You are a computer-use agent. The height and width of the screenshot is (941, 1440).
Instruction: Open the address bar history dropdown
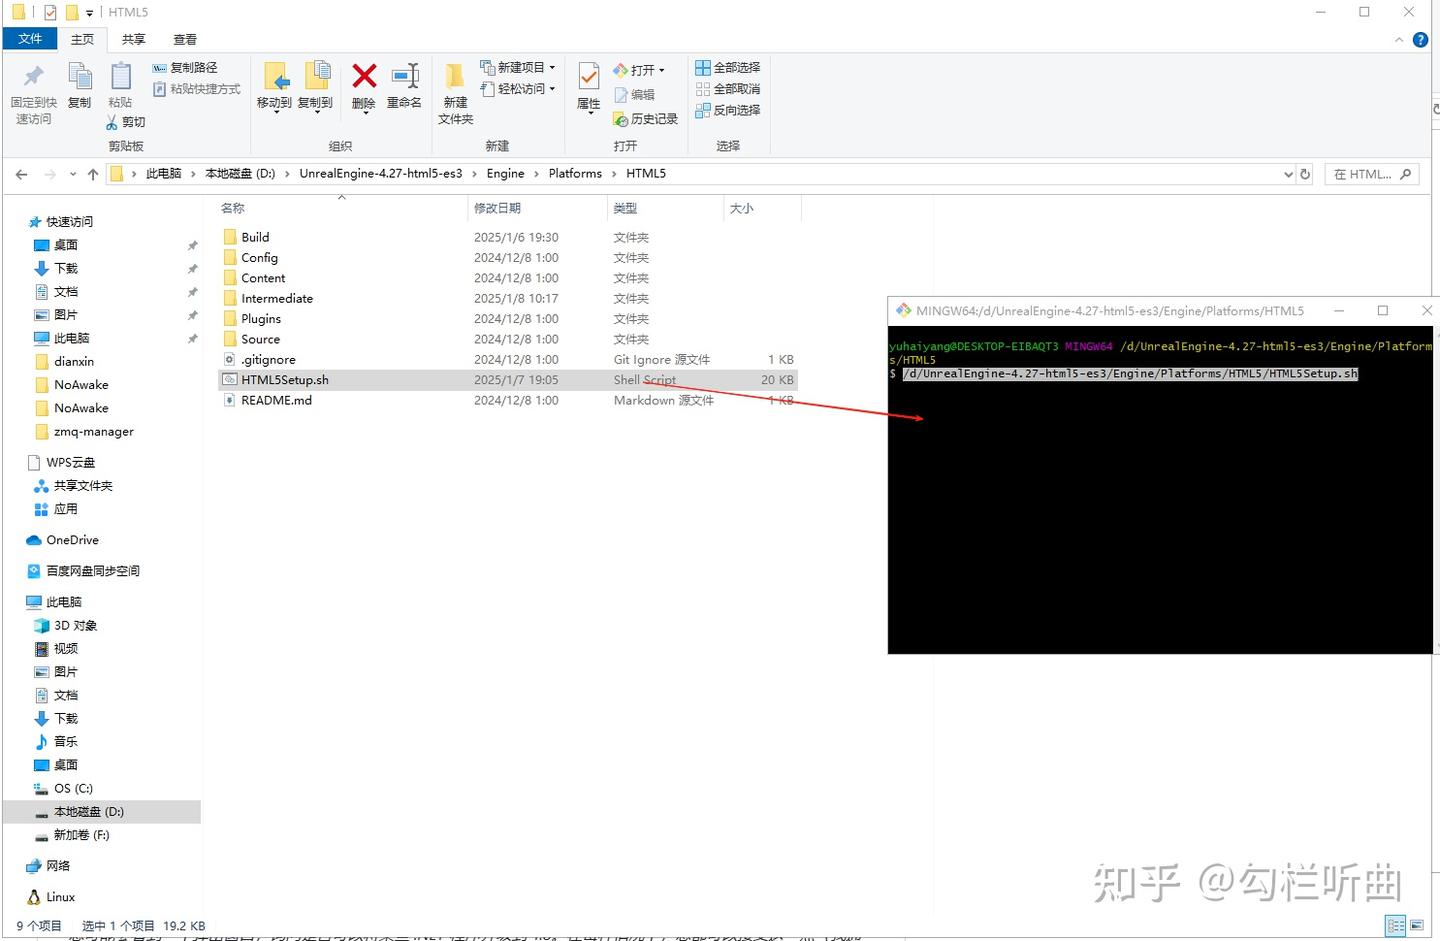[x=1288, y=173]
